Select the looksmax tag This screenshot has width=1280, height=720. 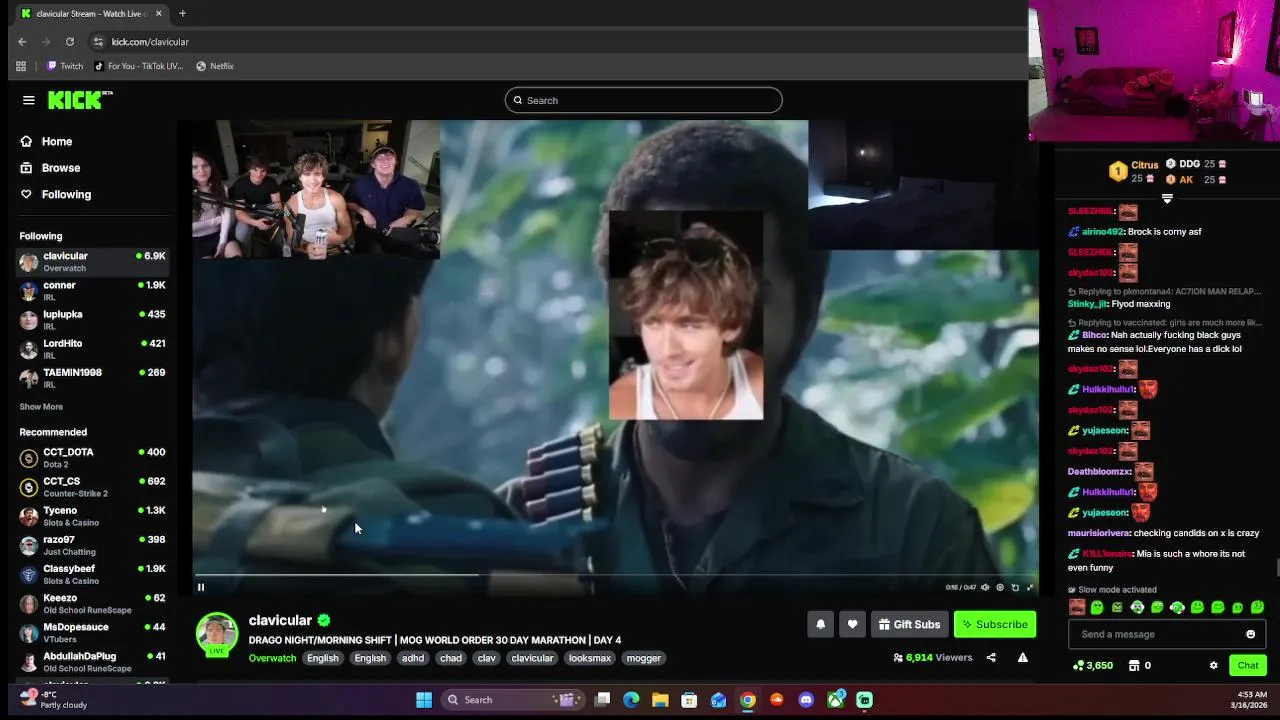[x=589, y=658]
